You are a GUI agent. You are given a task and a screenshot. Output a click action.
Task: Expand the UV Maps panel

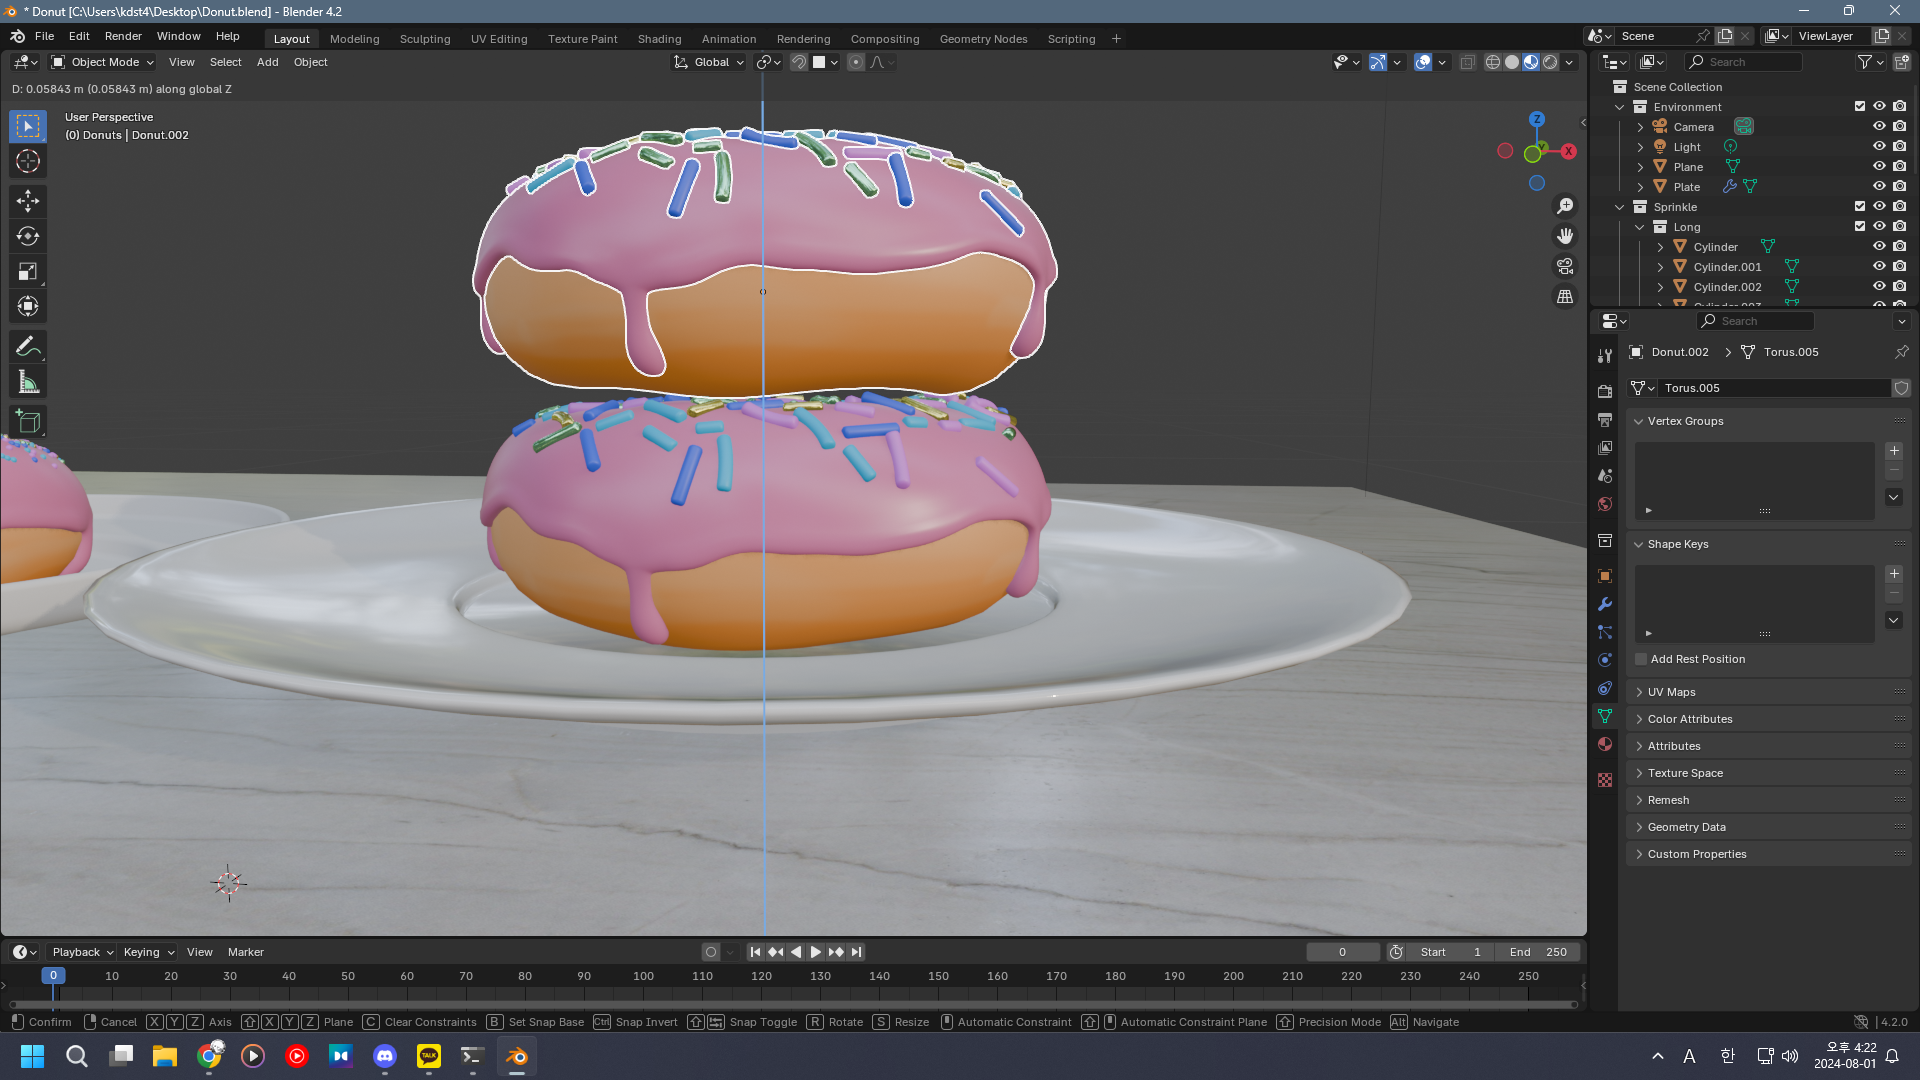point(1671,692)
